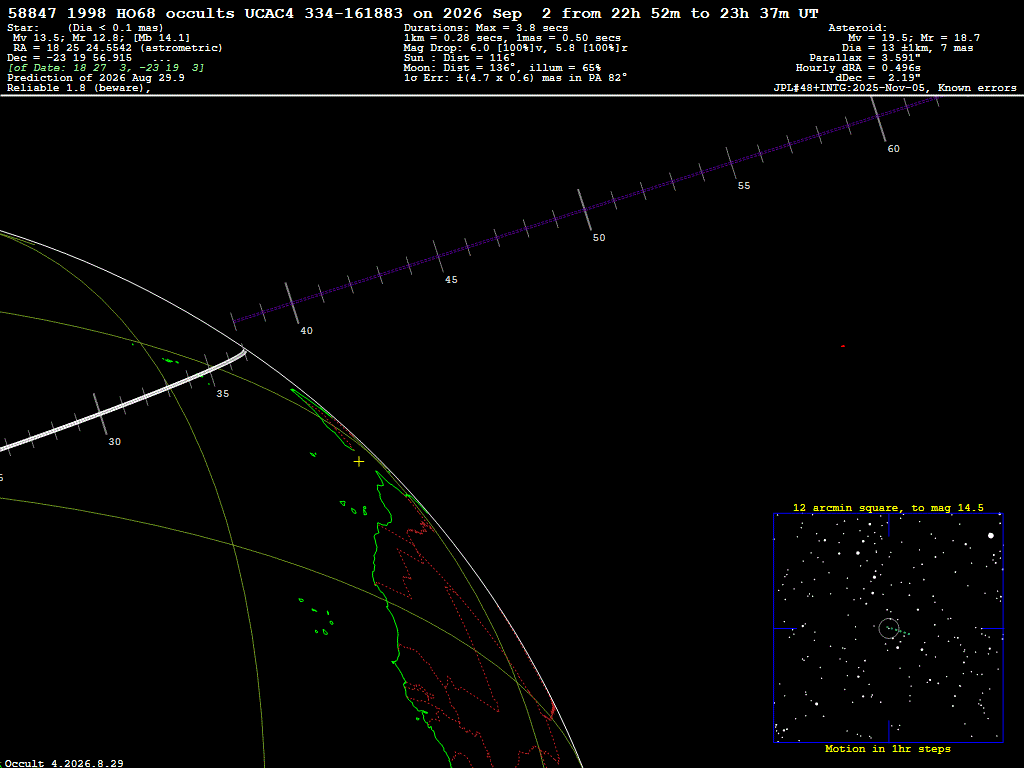Click the '12 arcmin square, to mag 14.5' caption
Screen dimensions: 1024x768
(x=888, y=507)
